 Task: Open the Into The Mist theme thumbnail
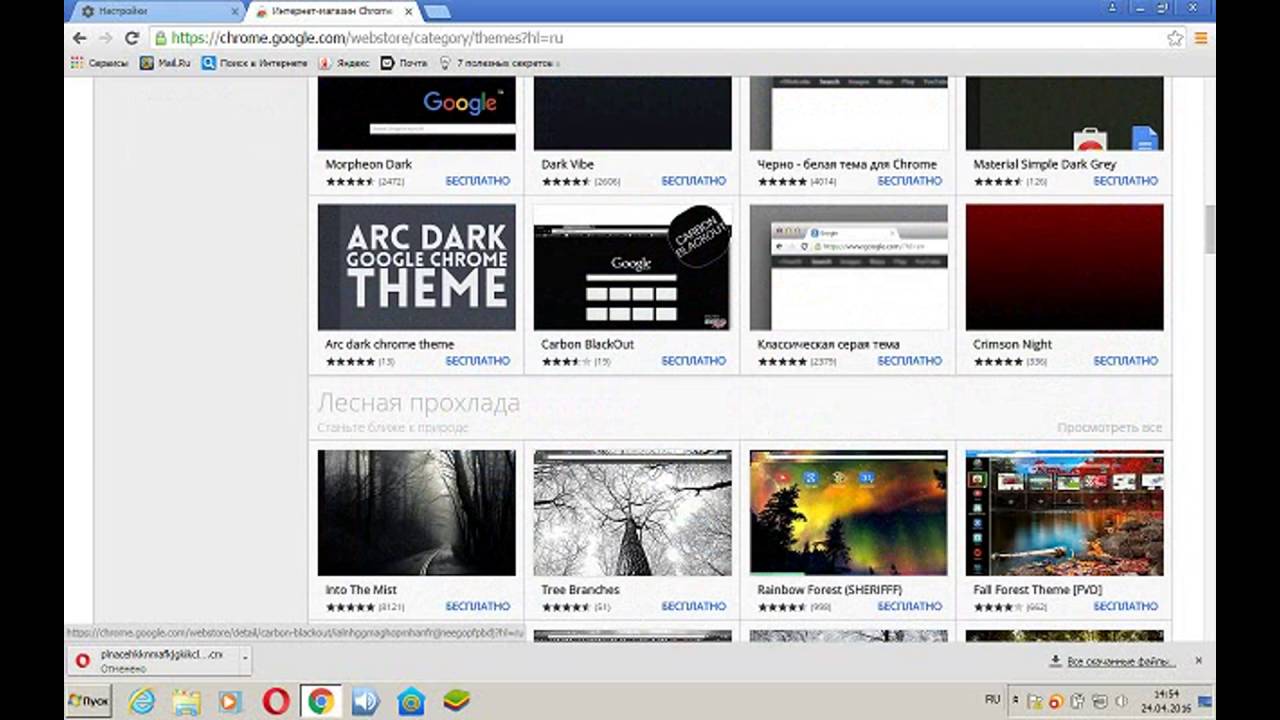pyautogui.click(x=417, y=513)
